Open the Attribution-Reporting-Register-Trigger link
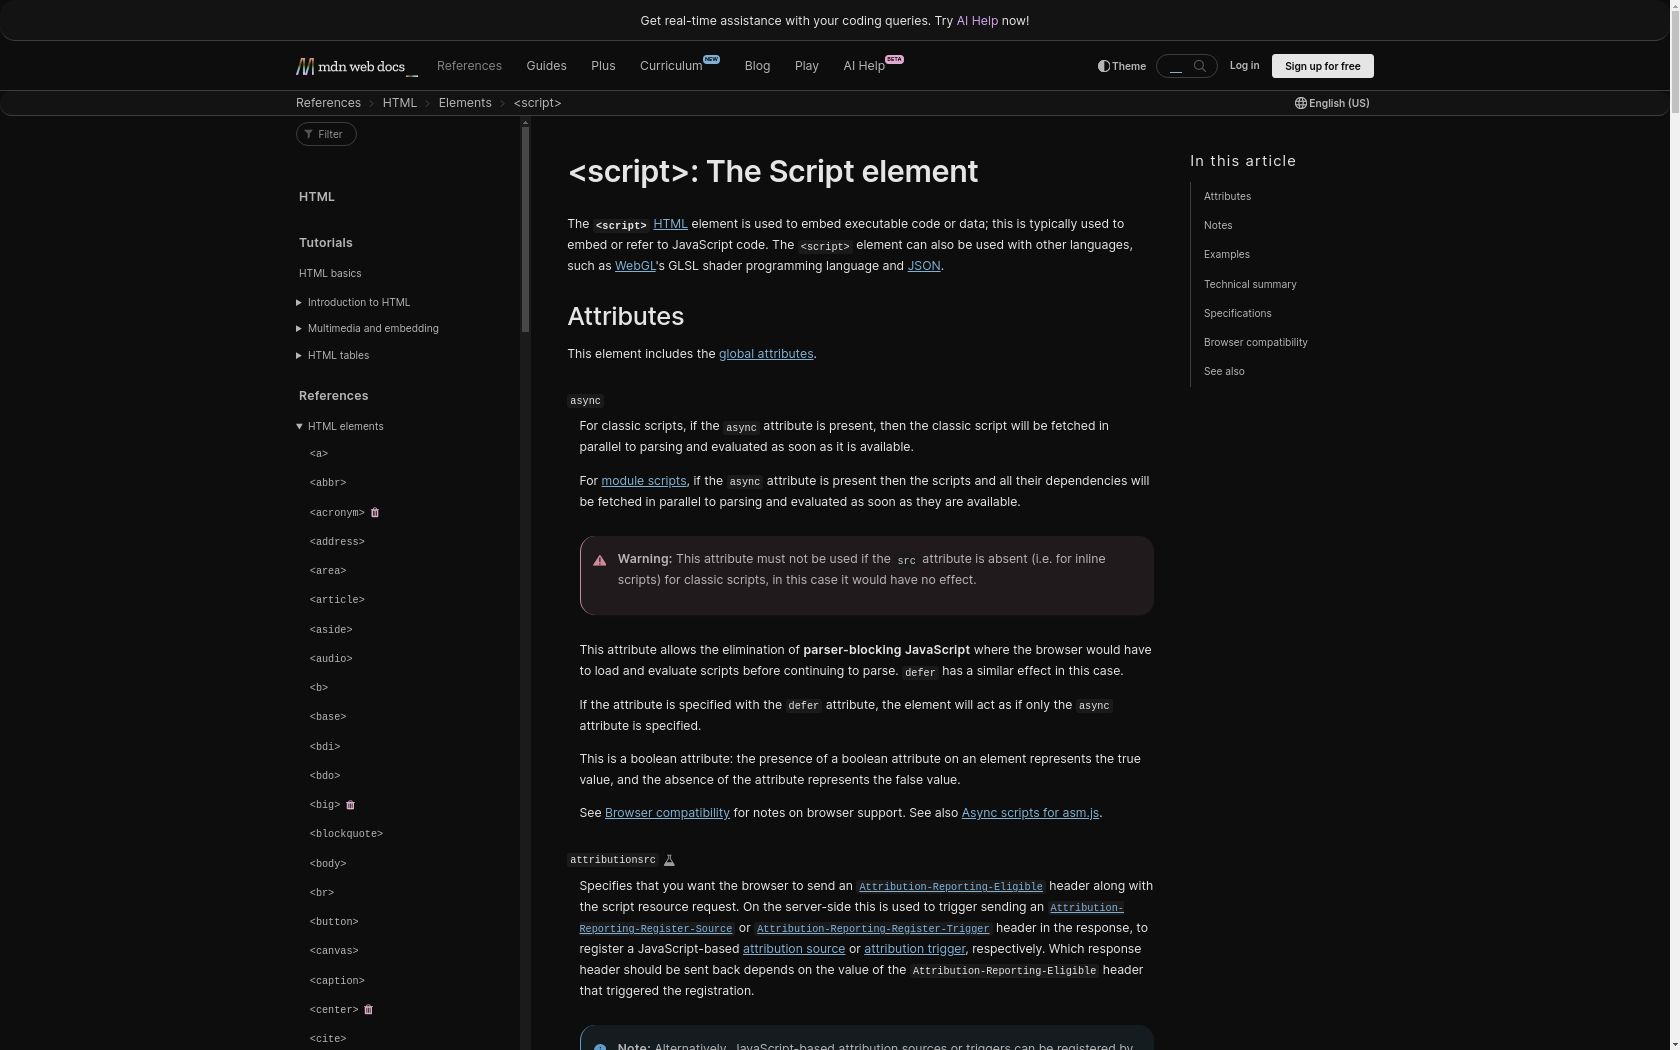The image size is (1680, 1050). (x=873, y=929)
